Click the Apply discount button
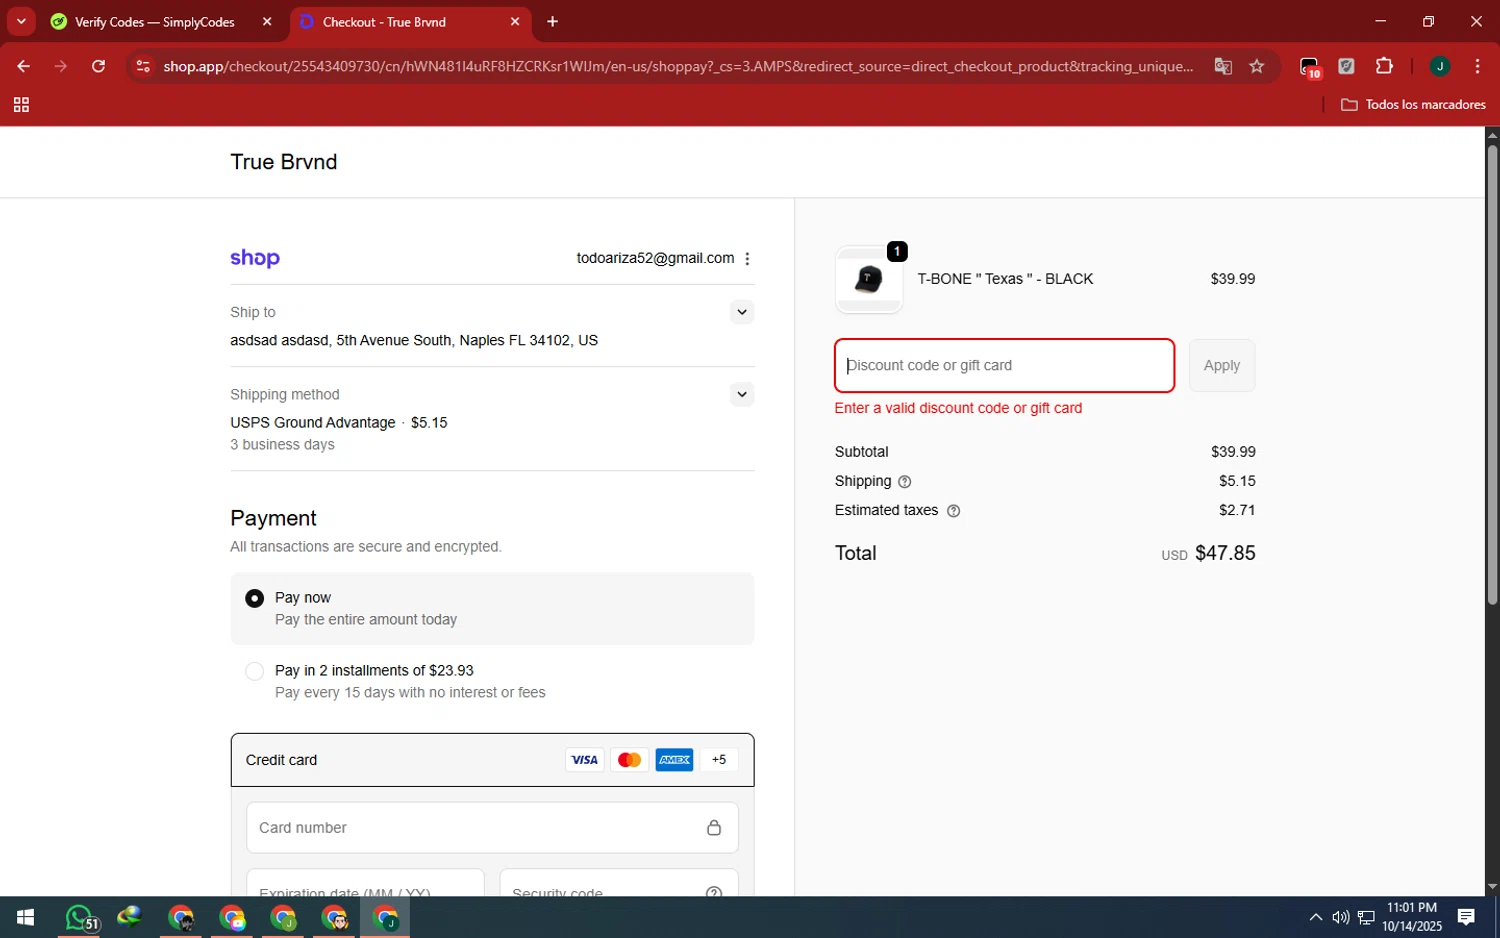This screenshot has width=1500, height=938. click(1222, 366)
